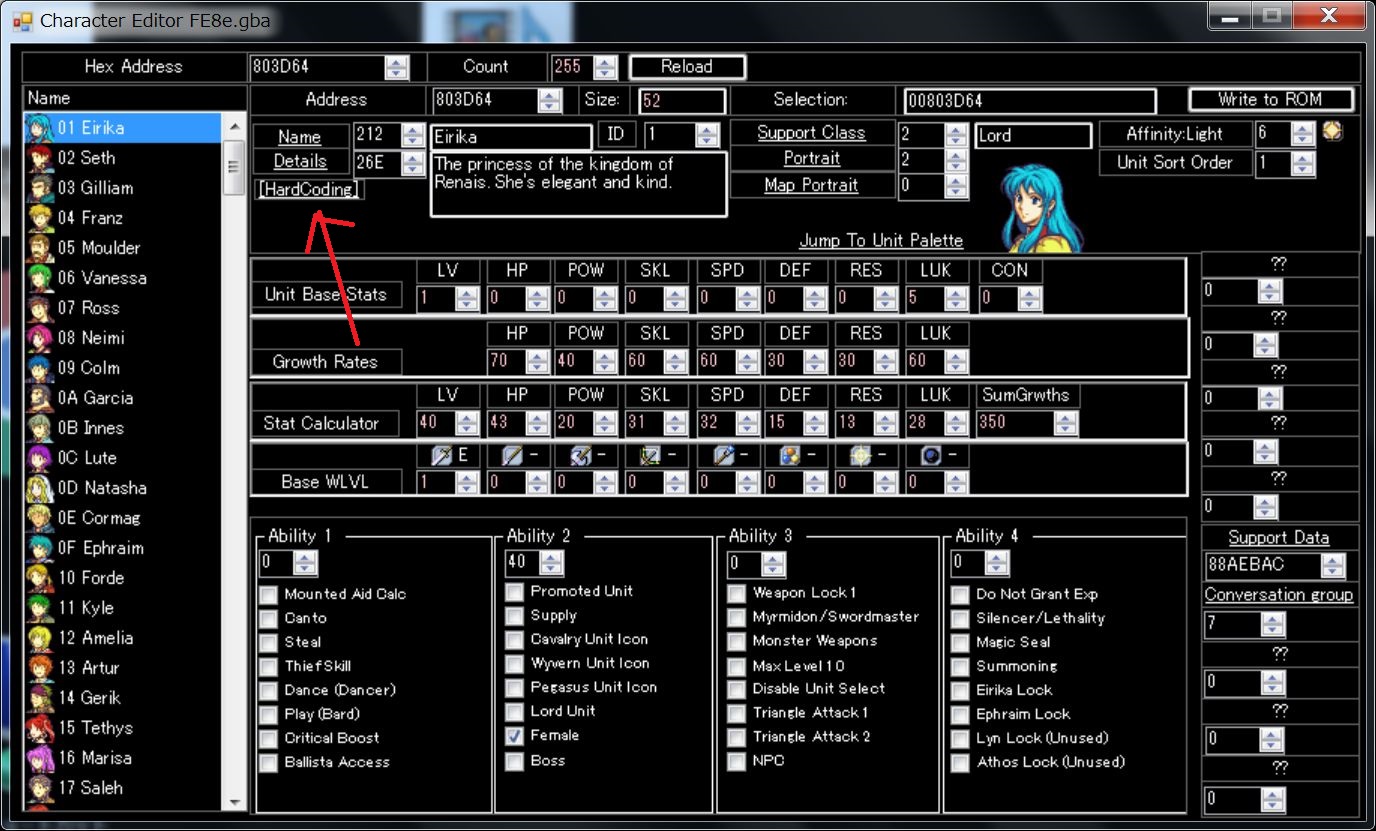Select 09 Colm in the character list
Viewport: 1376px width, 831px height.
(123, 368)
